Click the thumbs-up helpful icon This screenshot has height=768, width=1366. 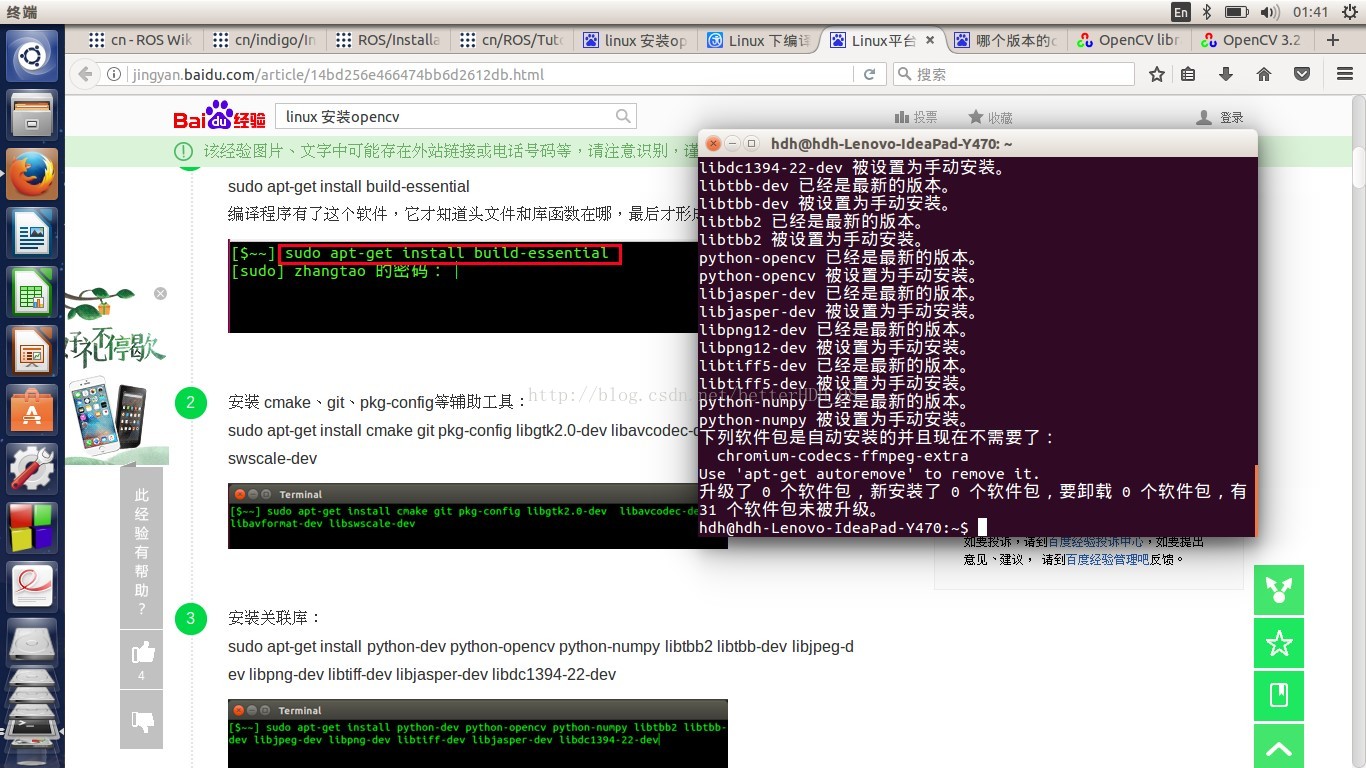tap(142, 653)
